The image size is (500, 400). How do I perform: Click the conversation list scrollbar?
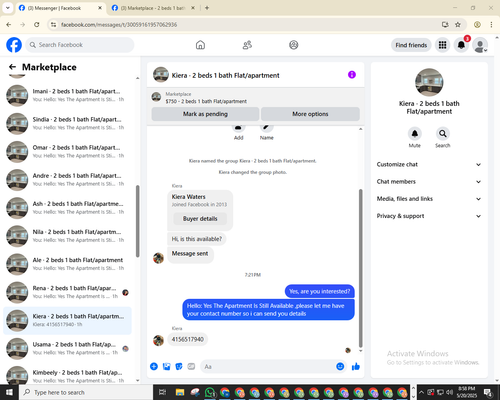pyautogui.click(x=138, y=221)
